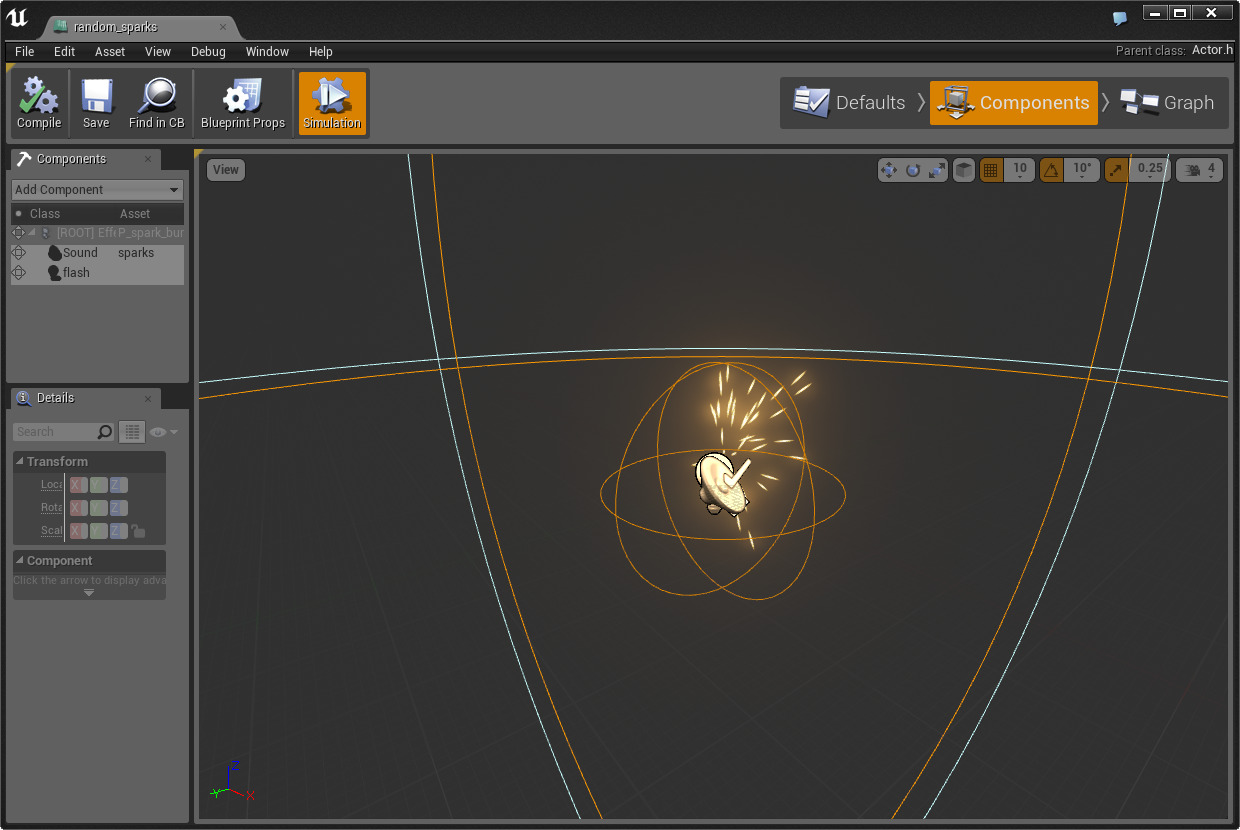The width and height of the screenshot is (1240, 830).
Task: Open the Debug menu
Action: pos(208,52)
